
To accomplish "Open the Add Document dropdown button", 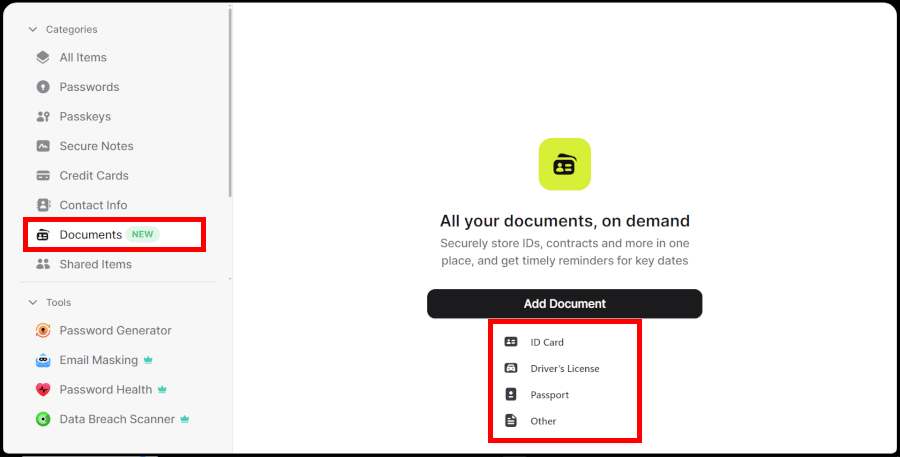I will tap(564, 304).
